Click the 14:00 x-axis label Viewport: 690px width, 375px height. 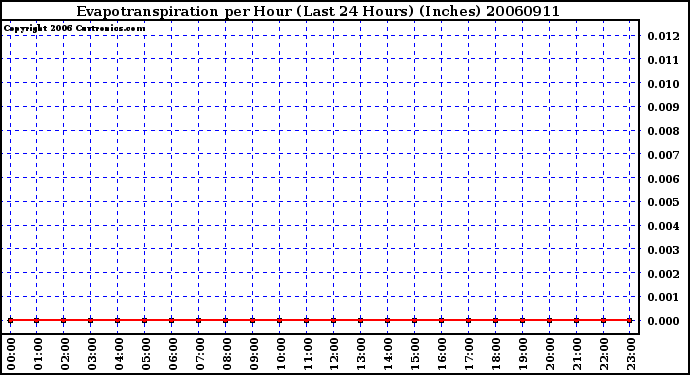point(389,354)
